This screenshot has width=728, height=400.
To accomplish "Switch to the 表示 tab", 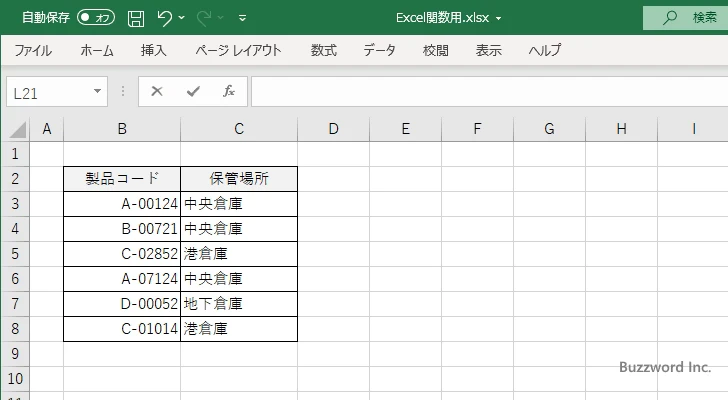I will click(x=488, y=50).
